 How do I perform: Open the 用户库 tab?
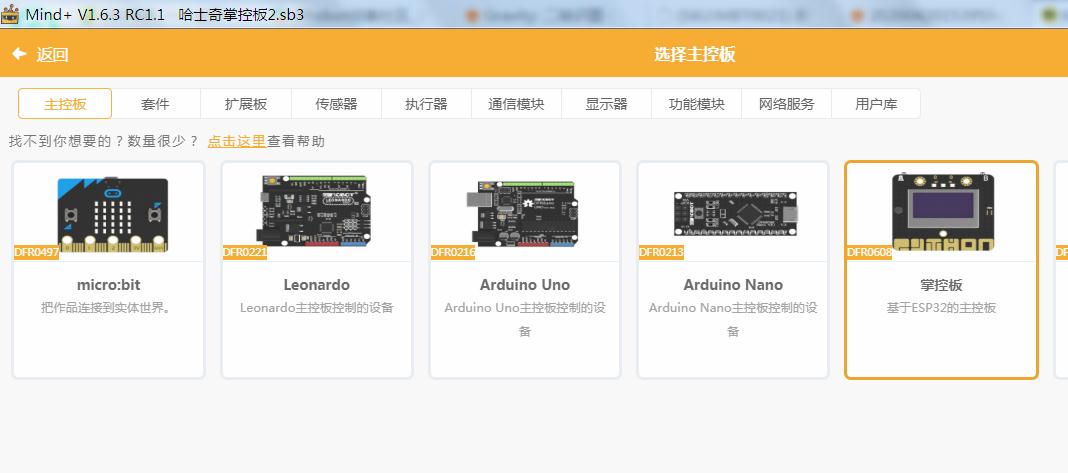pyautogui.click(x=876, y=104)
